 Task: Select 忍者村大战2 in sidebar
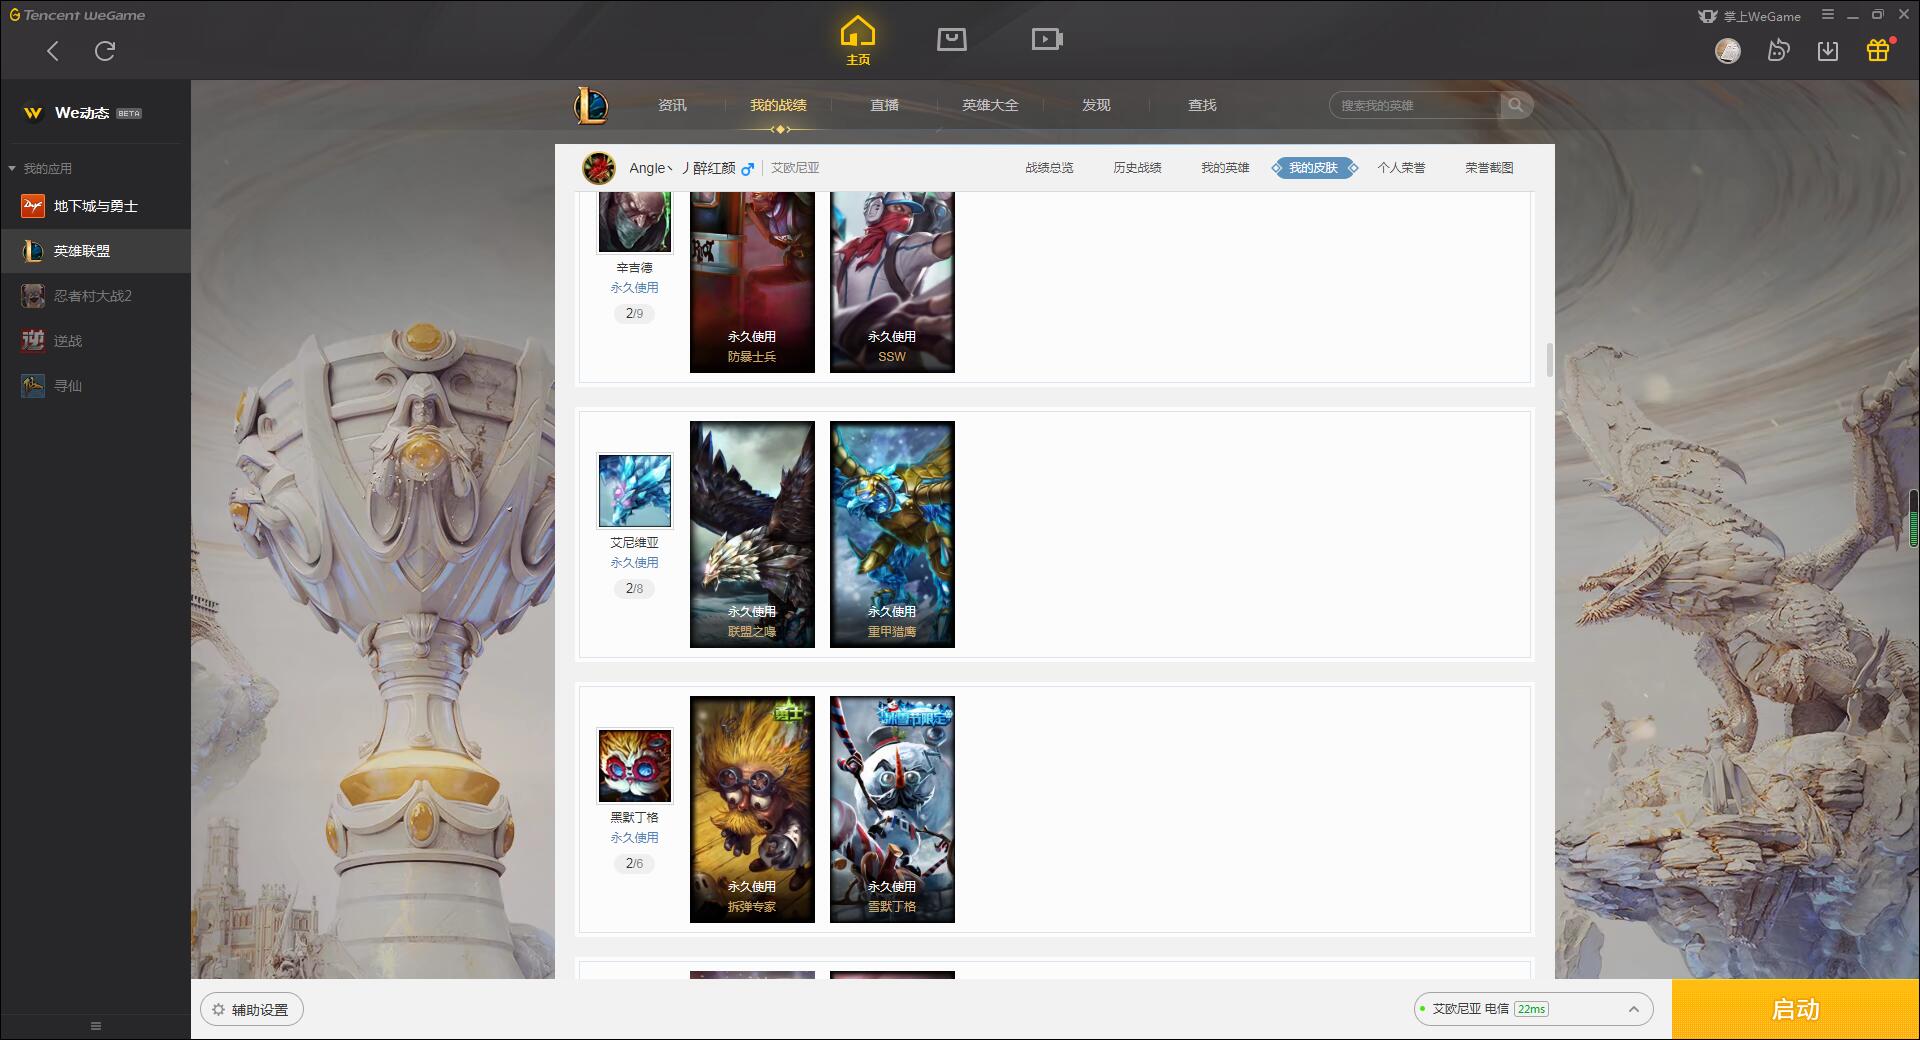pyautogui.click(x=95, y=296)
